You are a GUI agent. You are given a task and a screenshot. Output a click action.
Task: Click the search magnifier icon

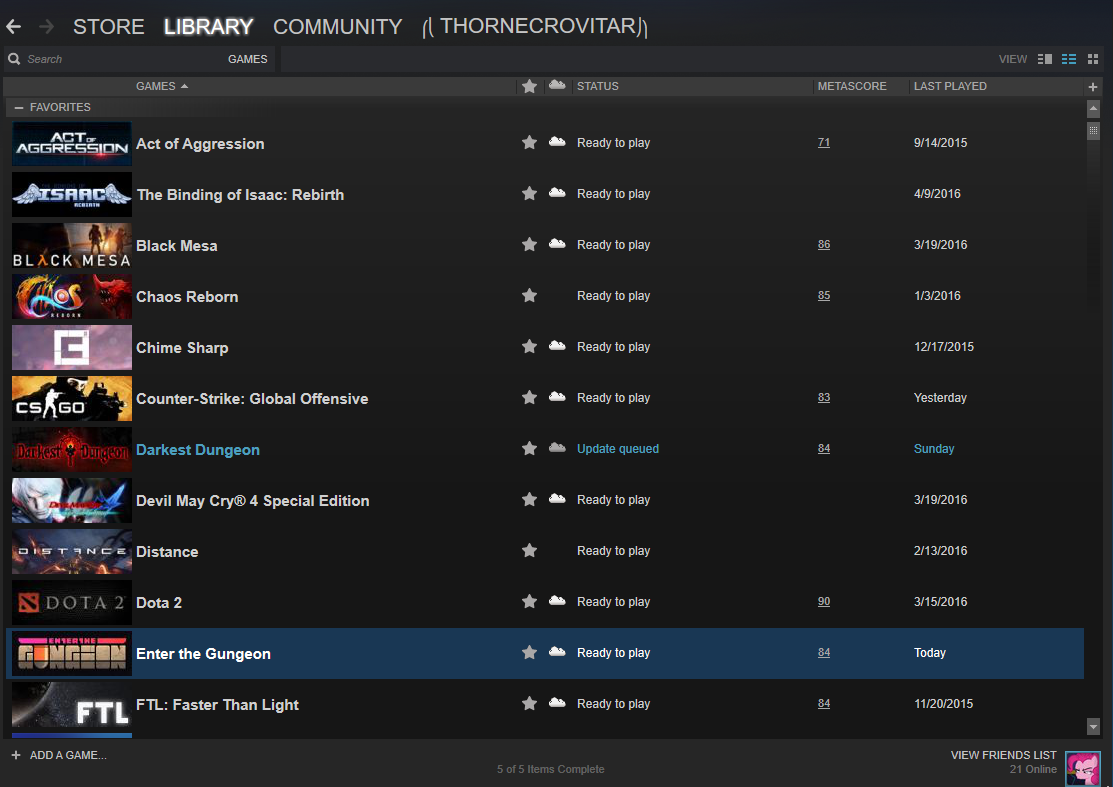(x=13, y=59)
